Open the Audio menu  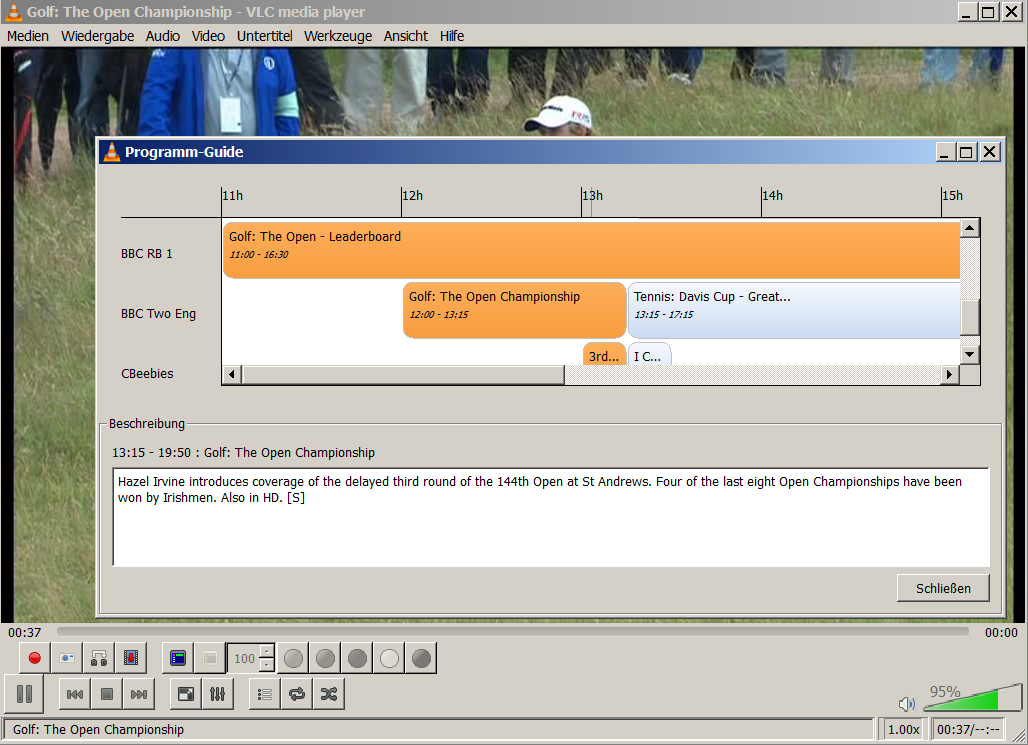coord(163,36)
